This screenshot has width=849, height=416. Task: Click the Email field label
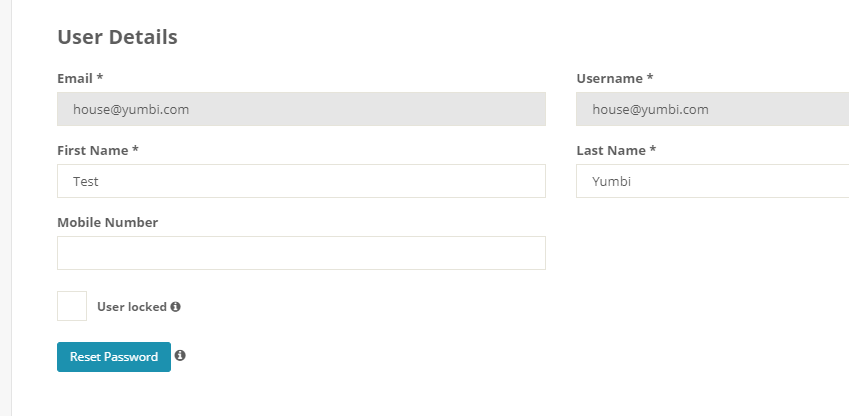pyautogui.click(x=75, y=78)
